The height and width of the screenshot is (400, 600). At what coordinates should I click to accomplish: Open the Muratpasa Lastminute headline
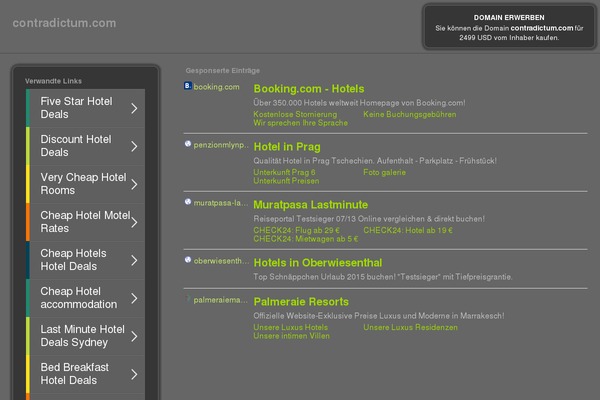tap(310, 205)
